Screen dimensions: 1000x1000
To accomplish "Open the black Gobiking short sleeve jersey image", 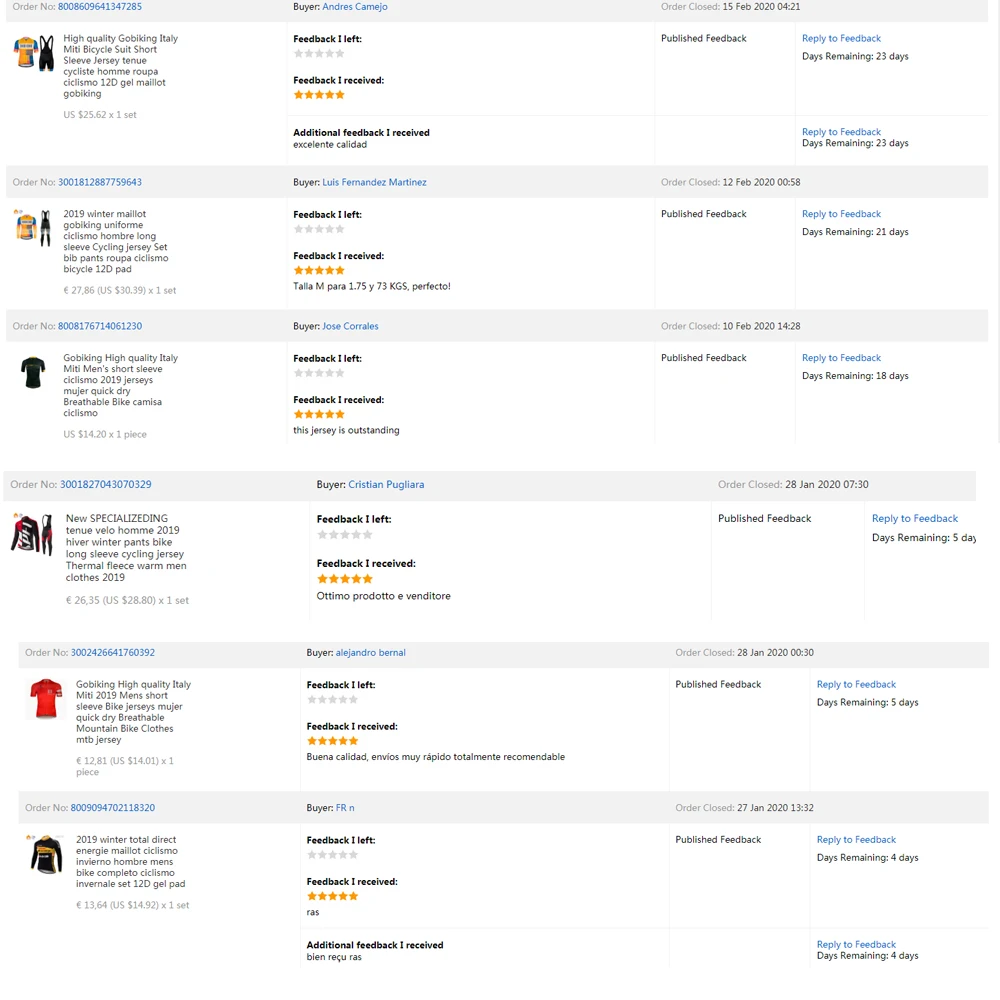I will click(x=33, y=372).
